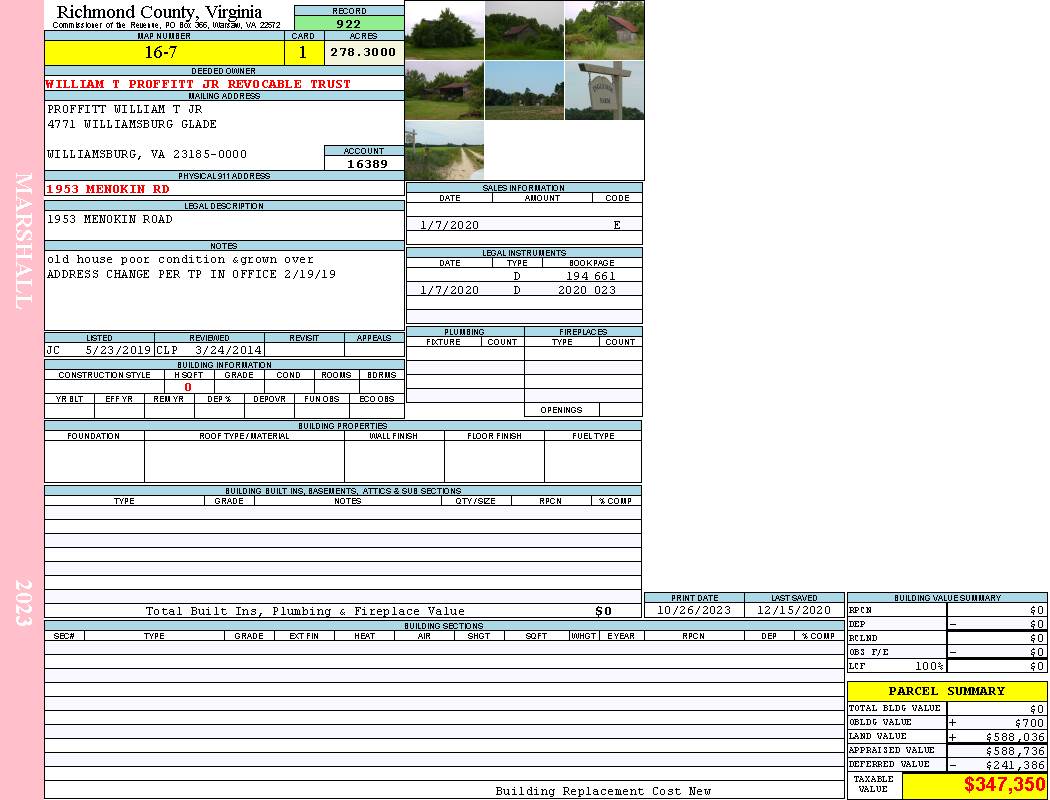Screen dimensions: 1050x800
Task: Click the yellow Parcel Summary header
Action: [x=946, y=691]
